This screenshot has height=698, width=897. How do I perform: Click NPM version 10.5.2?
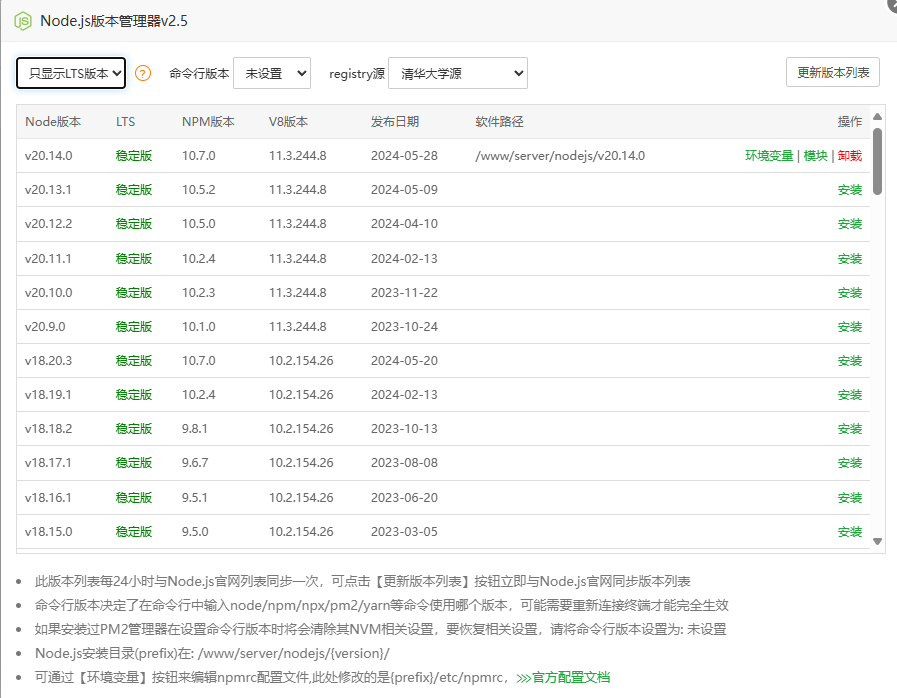[199, 190]
